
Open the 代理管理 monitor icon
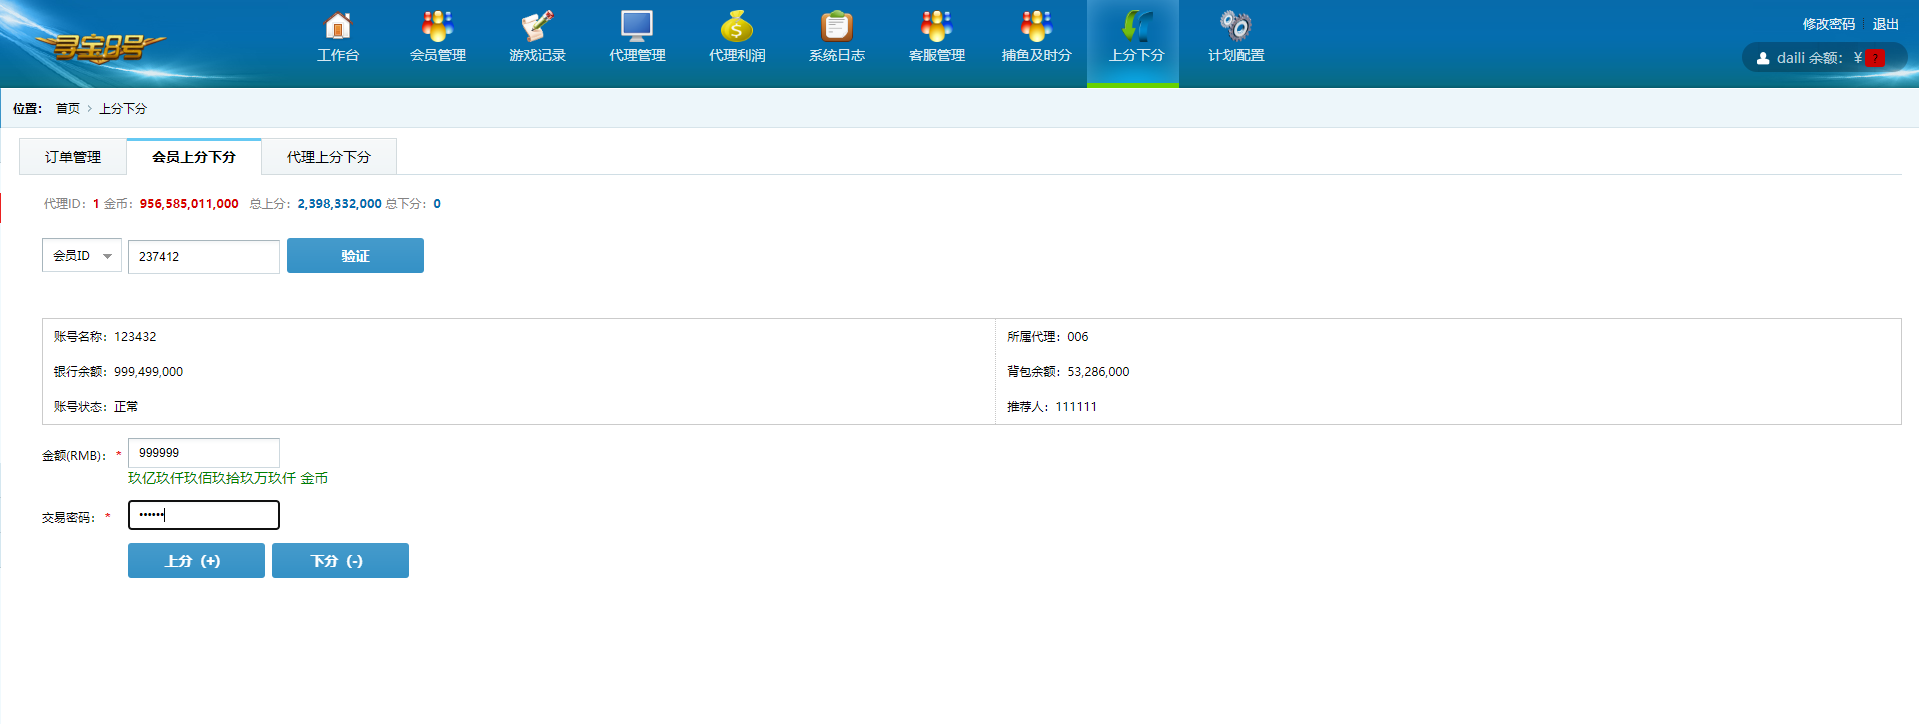click(x=637, y=27)
